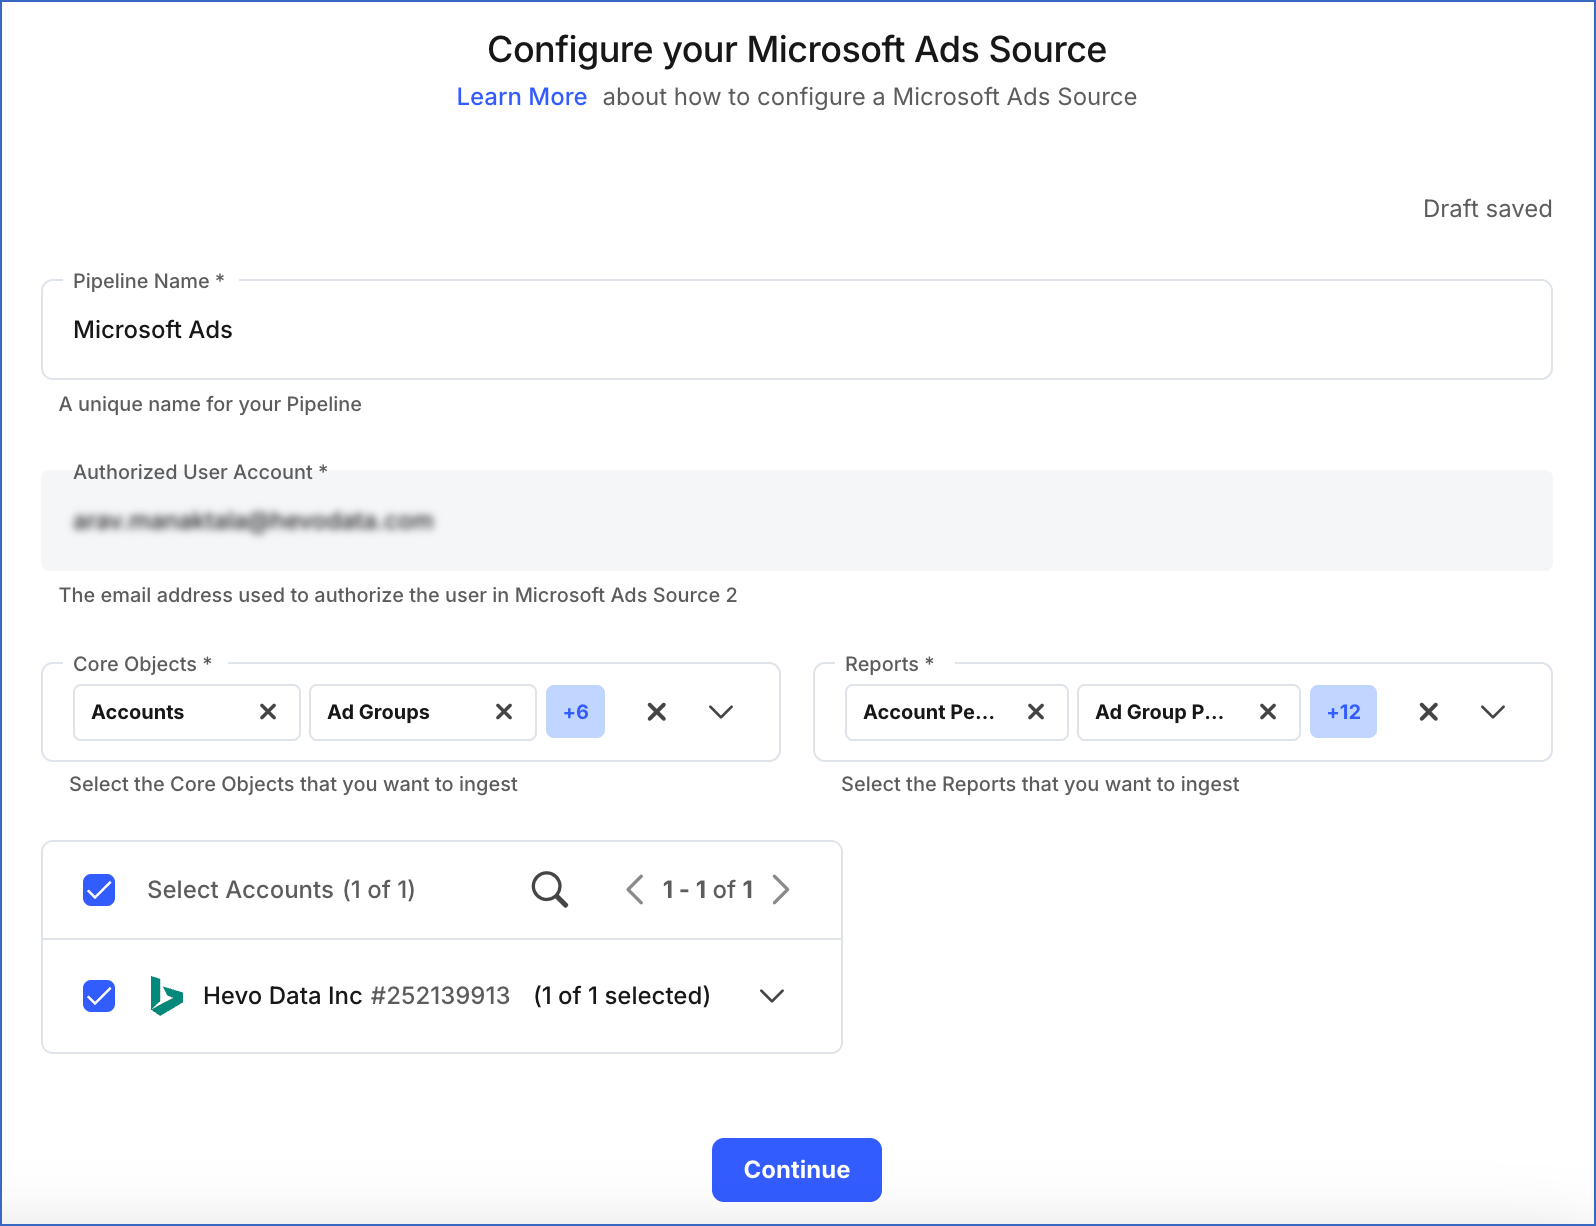Clear all selected Core Objects
Screen dimensions: 1596x1226
point(656,712)
